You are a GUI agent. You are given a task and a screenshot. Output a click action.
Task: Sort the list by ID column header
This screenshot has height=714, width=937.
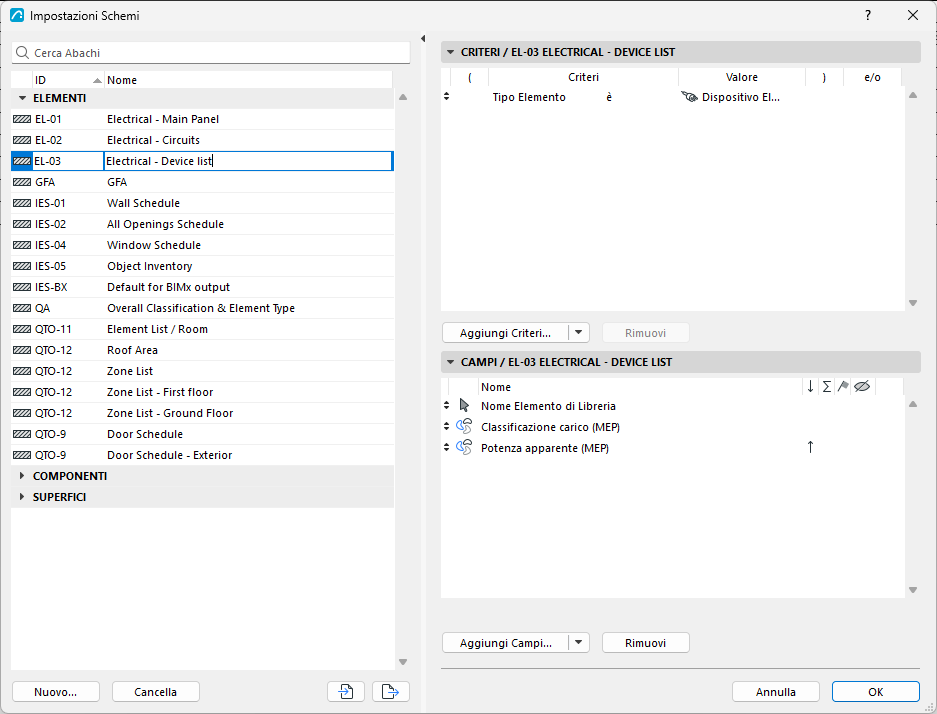[x=68, y=80]
